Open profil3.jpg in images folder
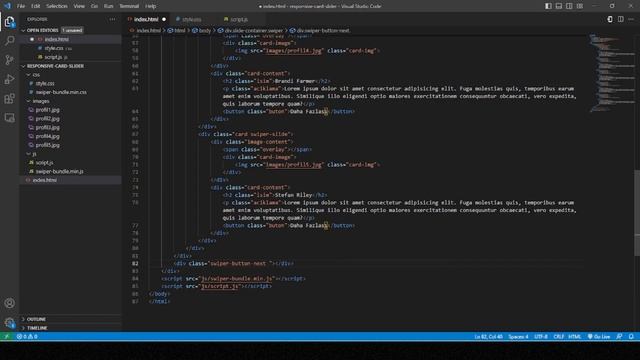Viewport: 640px width, 360px height. (47, 127)
